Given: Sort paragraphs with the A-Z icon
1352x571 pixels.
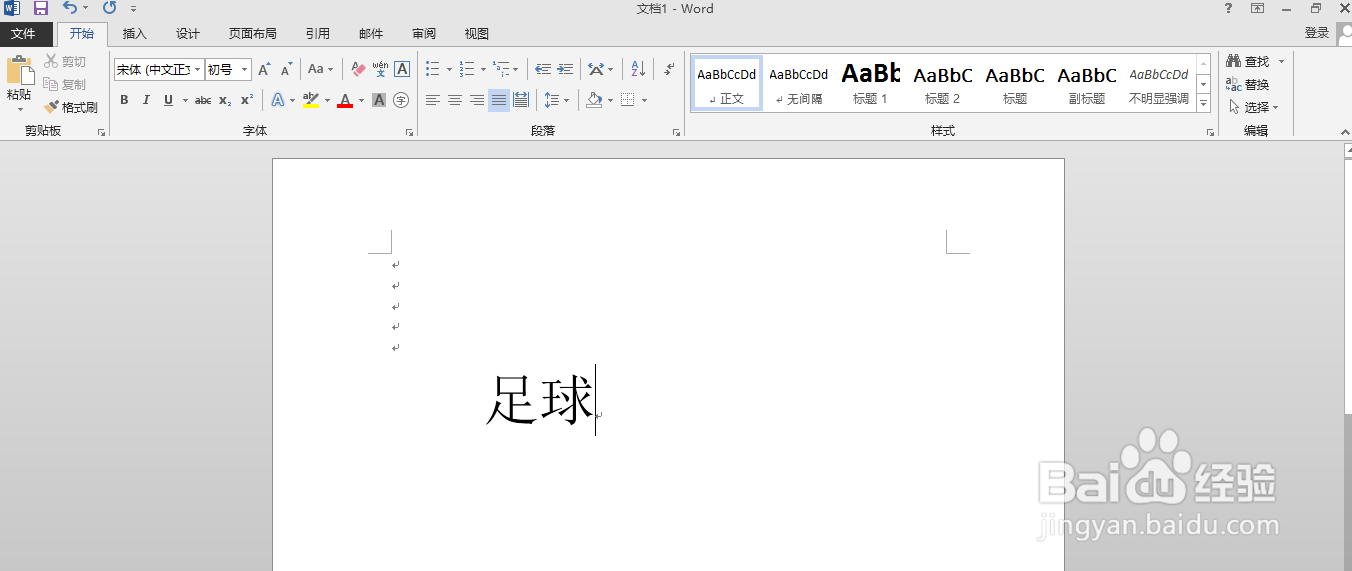Looking at the screenshot, I should [638, 70].
